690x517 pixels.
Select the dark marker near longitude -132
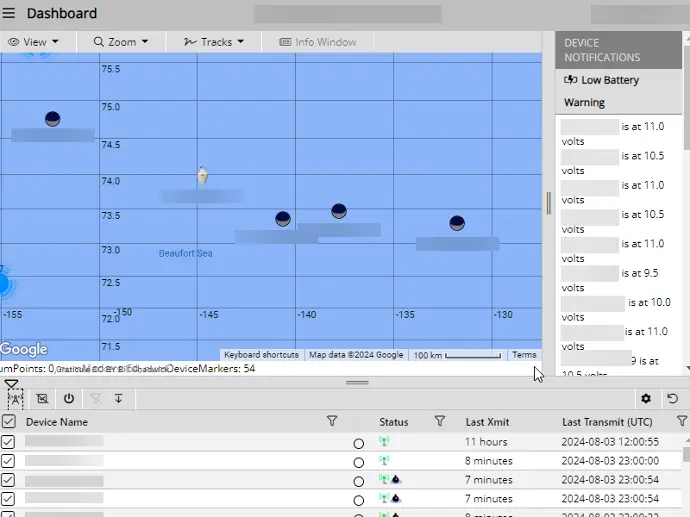[x=457, y=223]
